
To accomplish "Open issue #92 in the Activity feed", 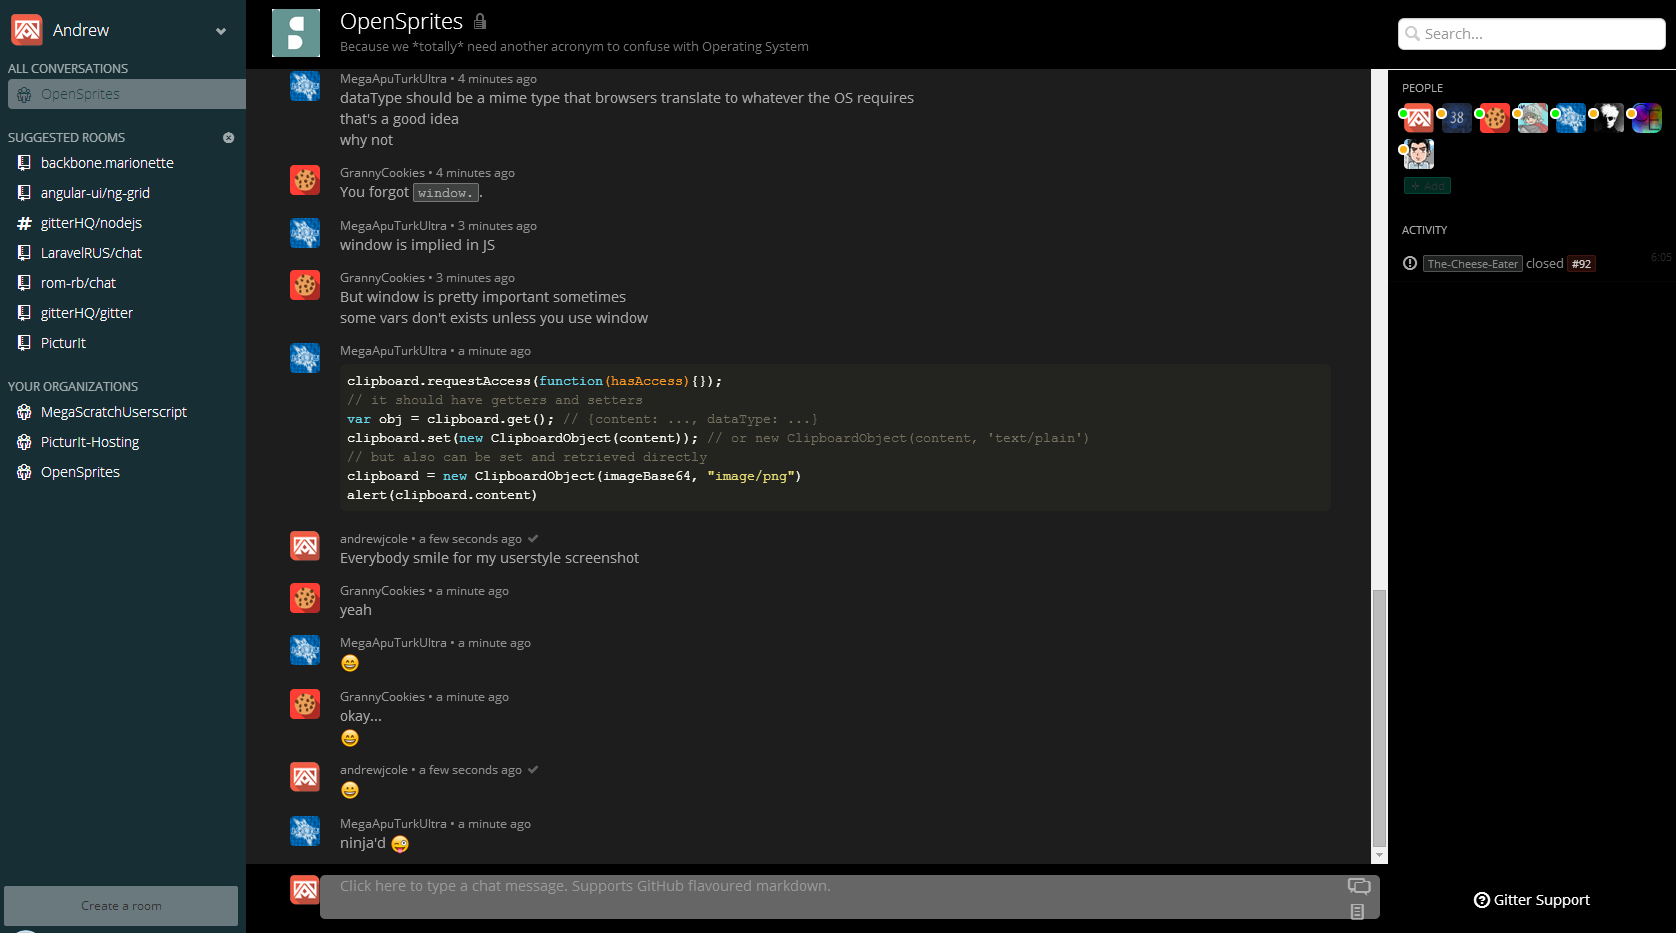I will pos(1581,263).
